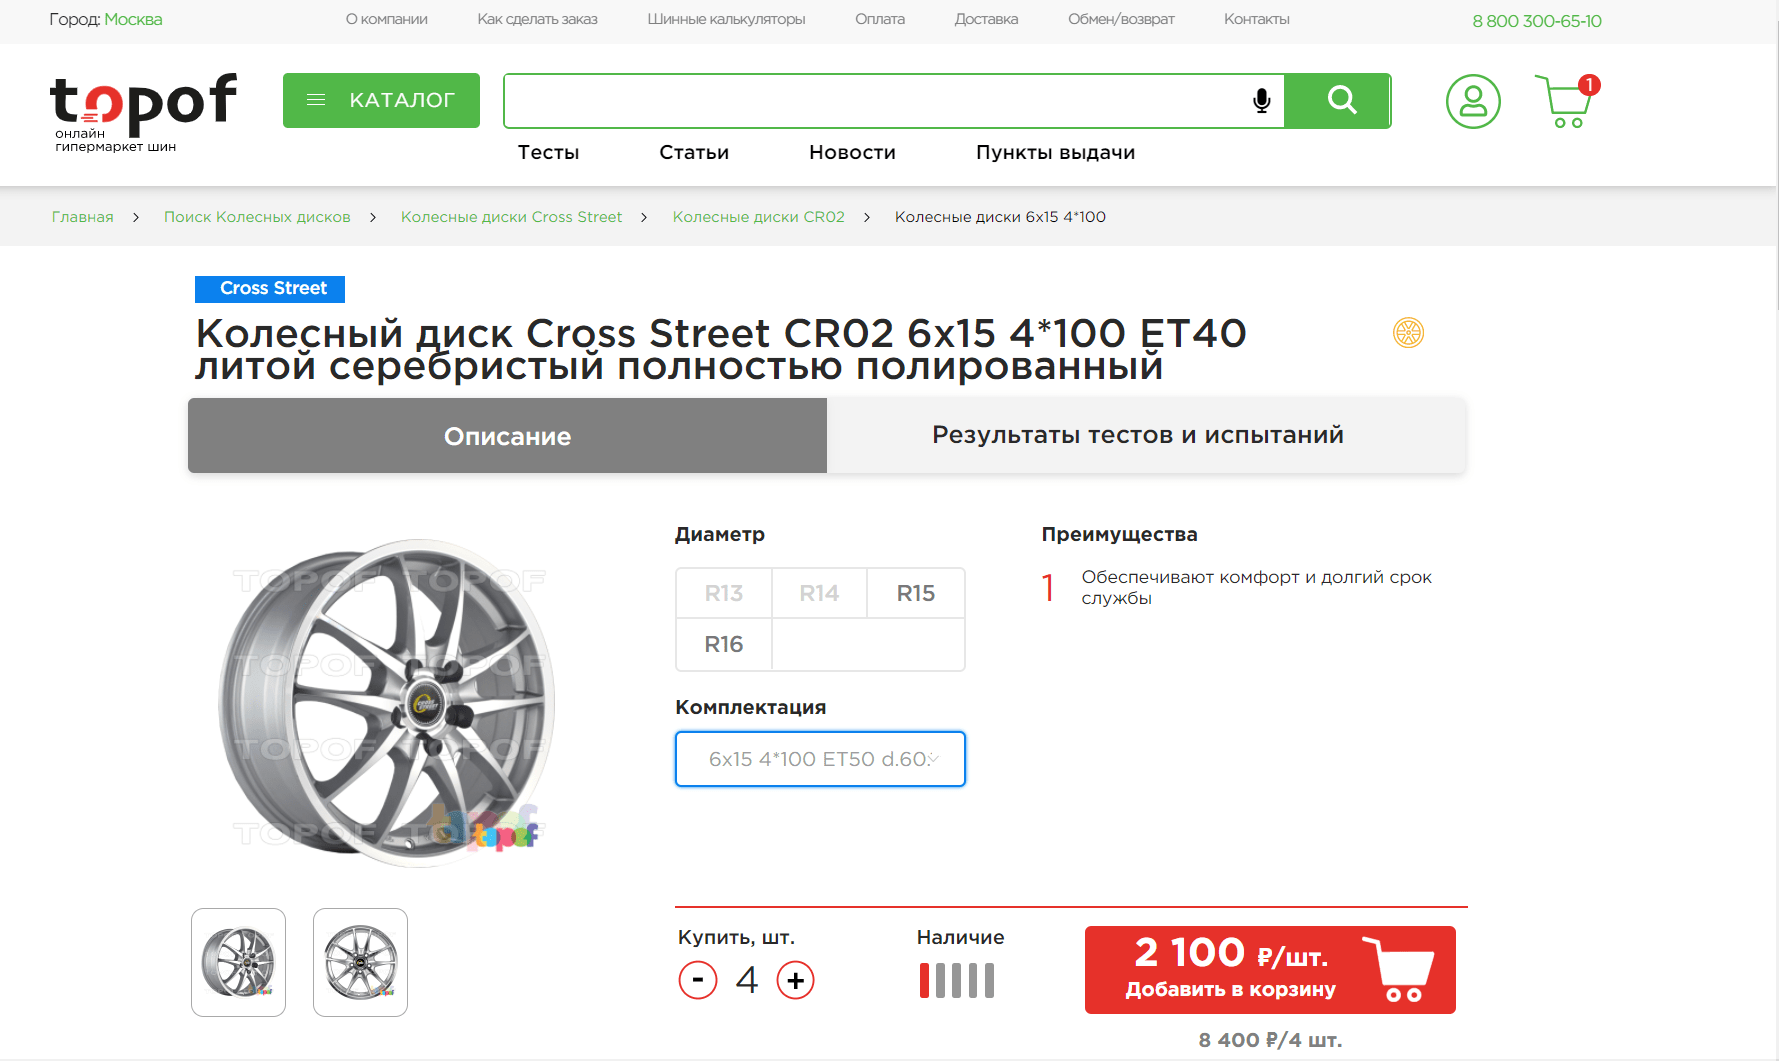This screenshot has width=1779, height=1061.
Task: Click the Topof logo
Action: [143, 112]
